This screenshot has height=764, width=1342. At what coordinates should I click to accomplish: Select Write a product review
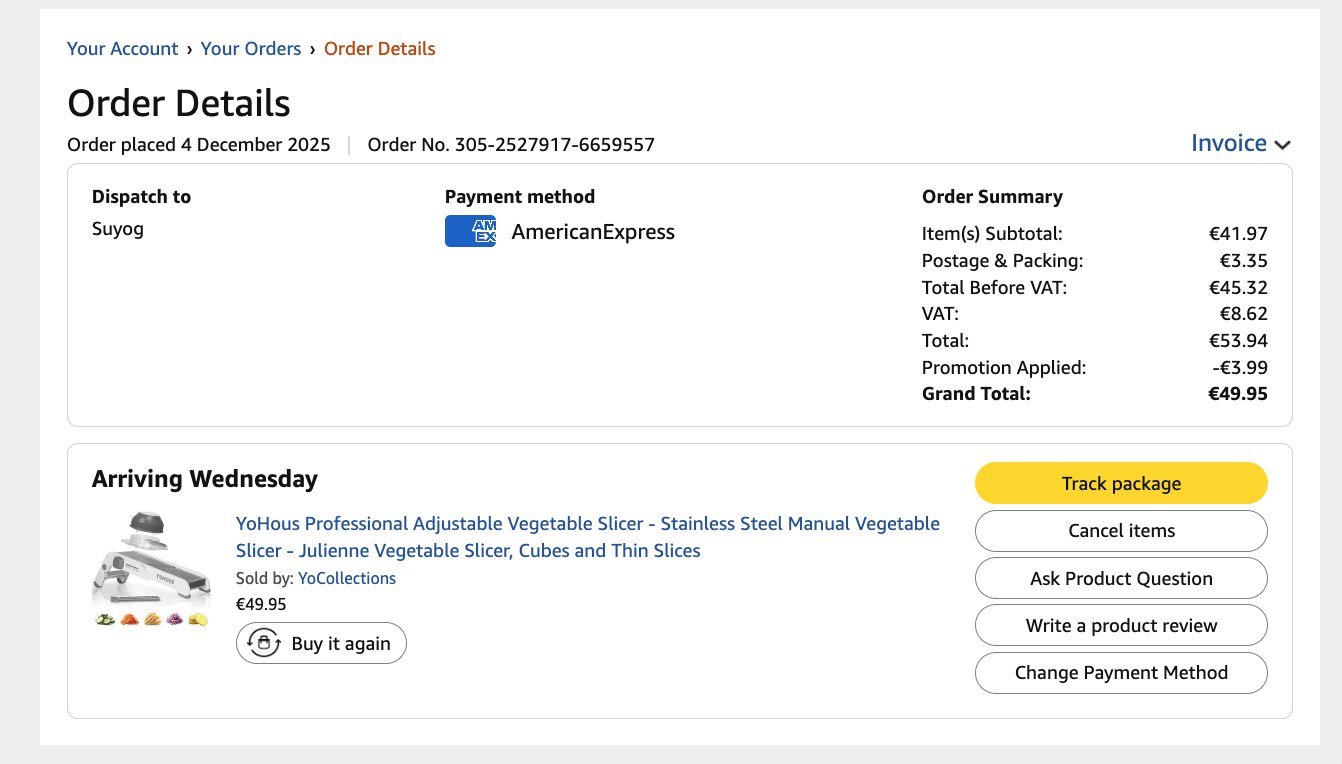click(1121, 625)
